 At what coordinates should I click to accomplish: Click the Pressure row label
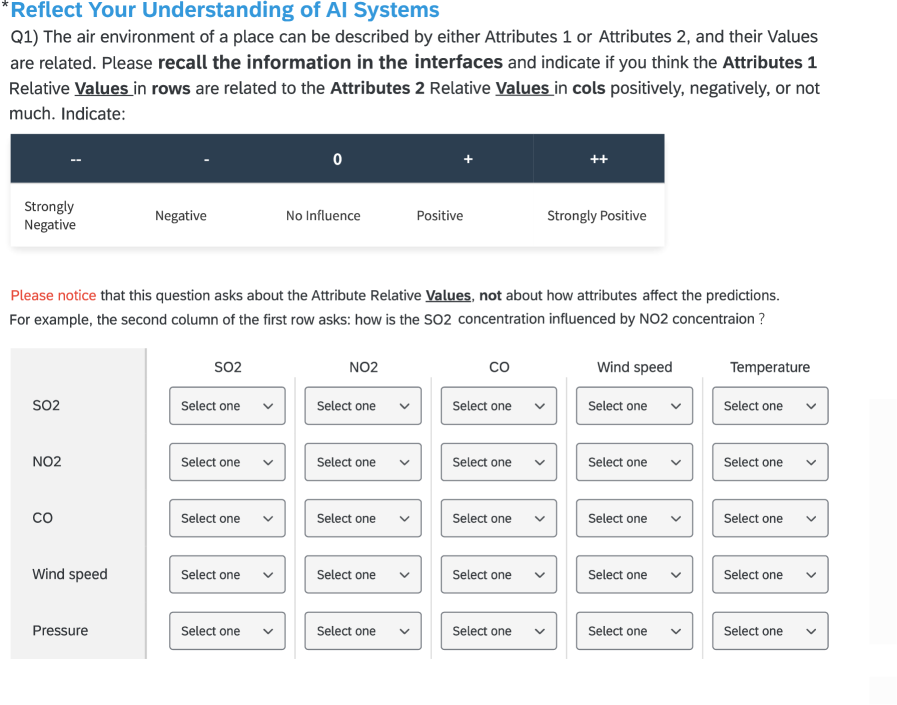[x=60, y=631]
